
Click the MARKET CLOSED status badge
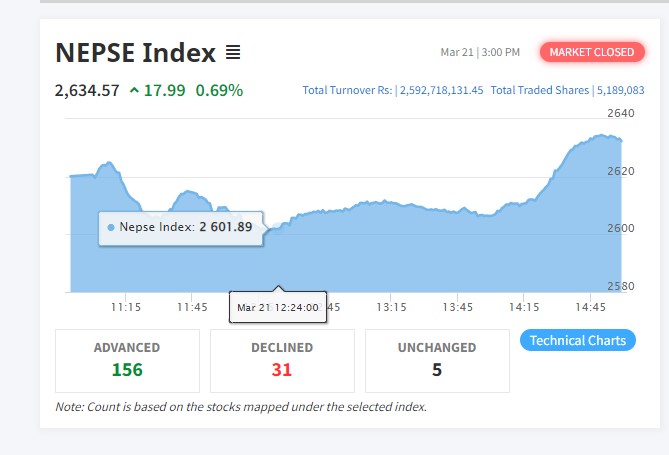point(592,52)
